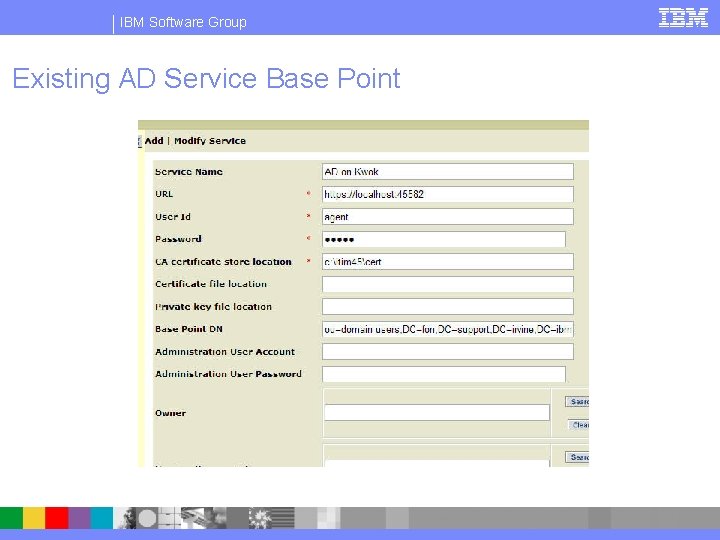Click the Base Point DN label
Image resolution: width=720 pixels, height=540 pixels.
pos(189,329)
